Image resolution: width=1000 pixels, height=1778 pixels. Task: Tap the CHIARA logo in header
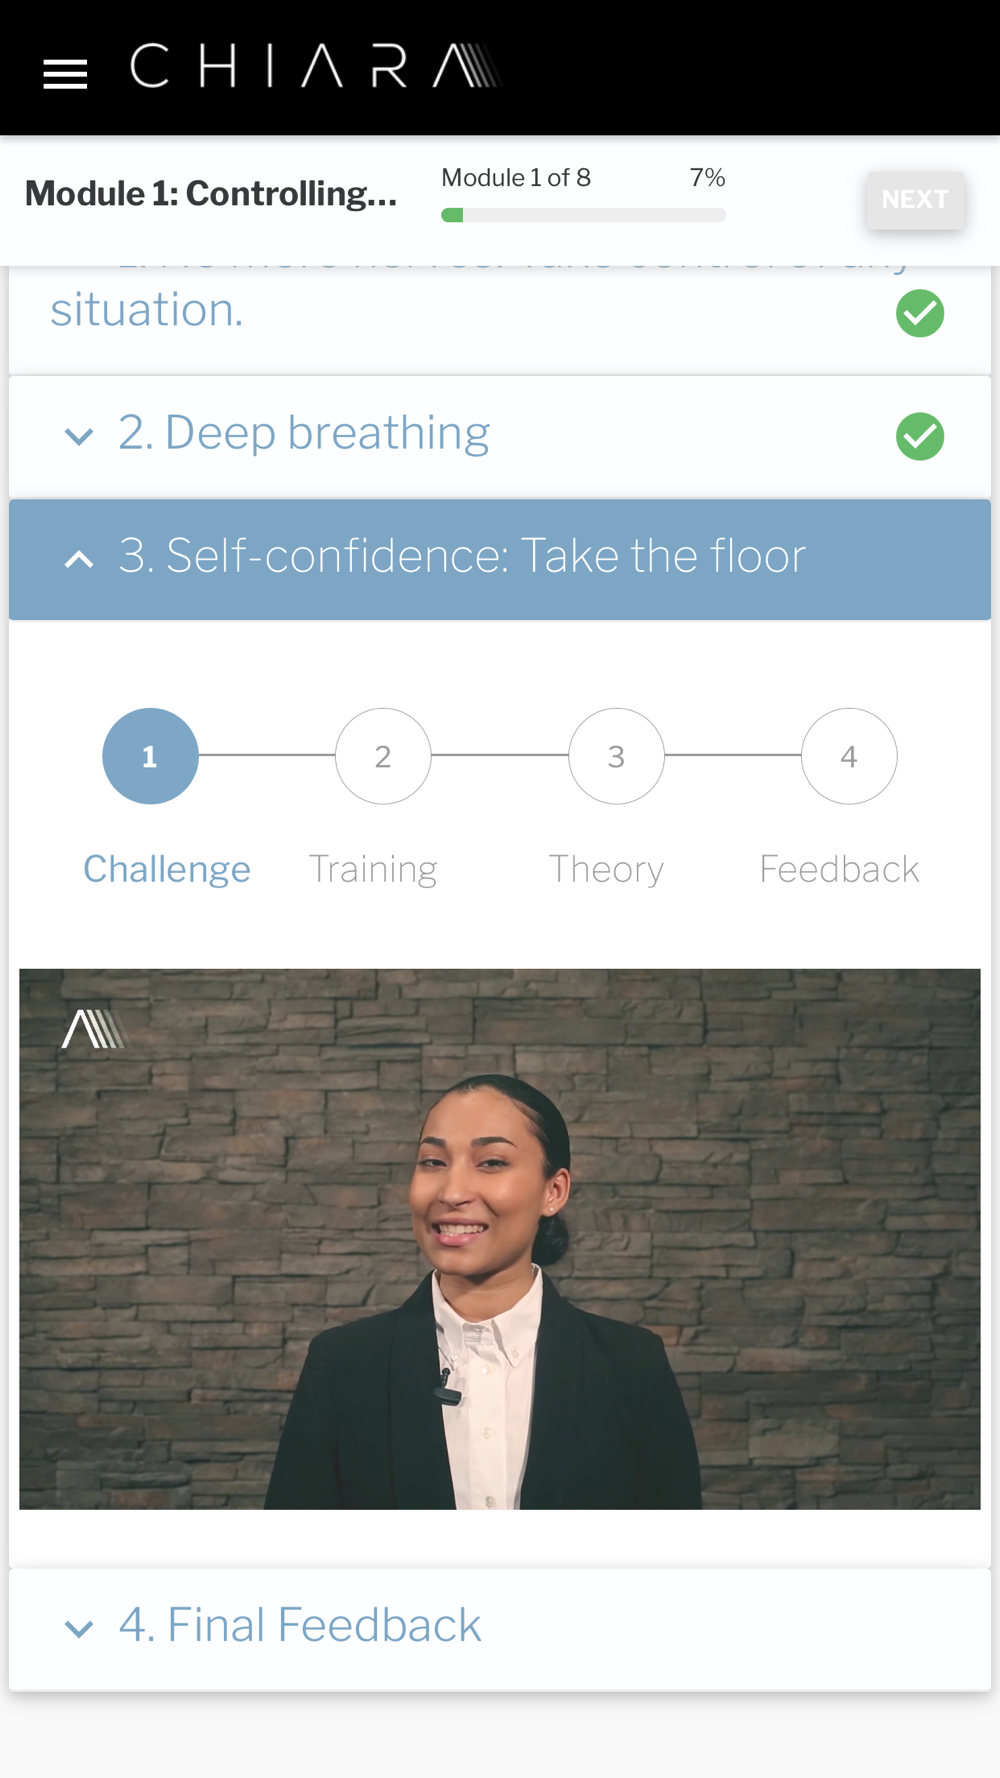pyautogui.click(x=315, y=66)
